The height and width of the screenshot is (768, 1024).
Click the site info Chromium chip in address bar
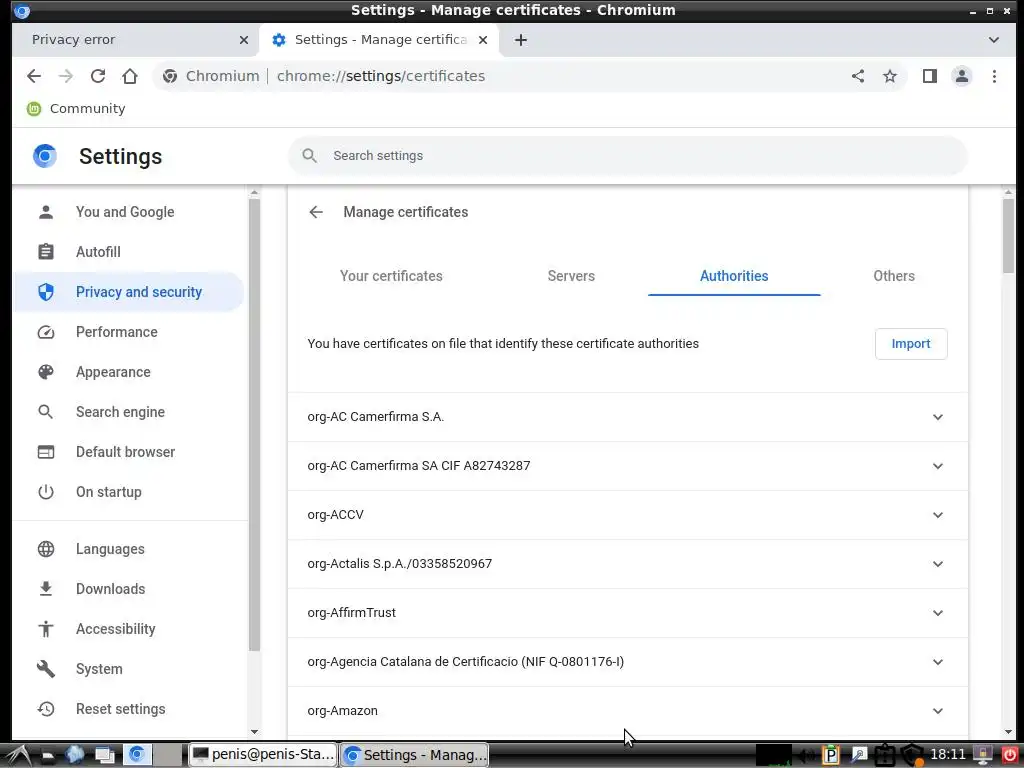click(211, 76)
